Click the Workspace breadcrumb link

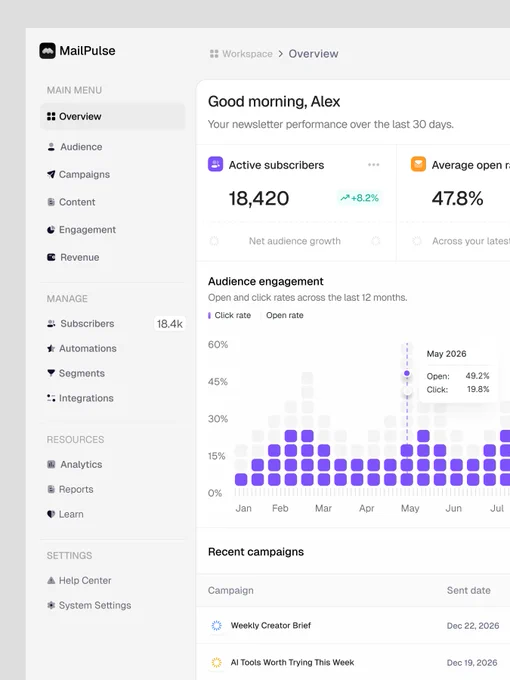247,54
